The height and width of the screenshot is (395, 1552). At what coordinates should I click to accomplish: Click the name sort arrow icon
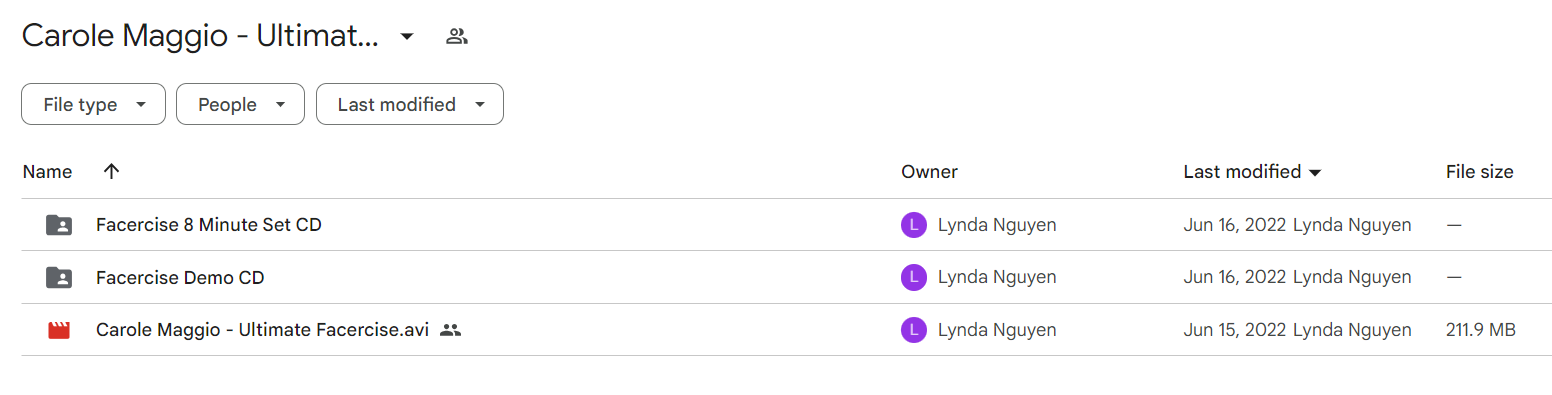click(111, 171)
